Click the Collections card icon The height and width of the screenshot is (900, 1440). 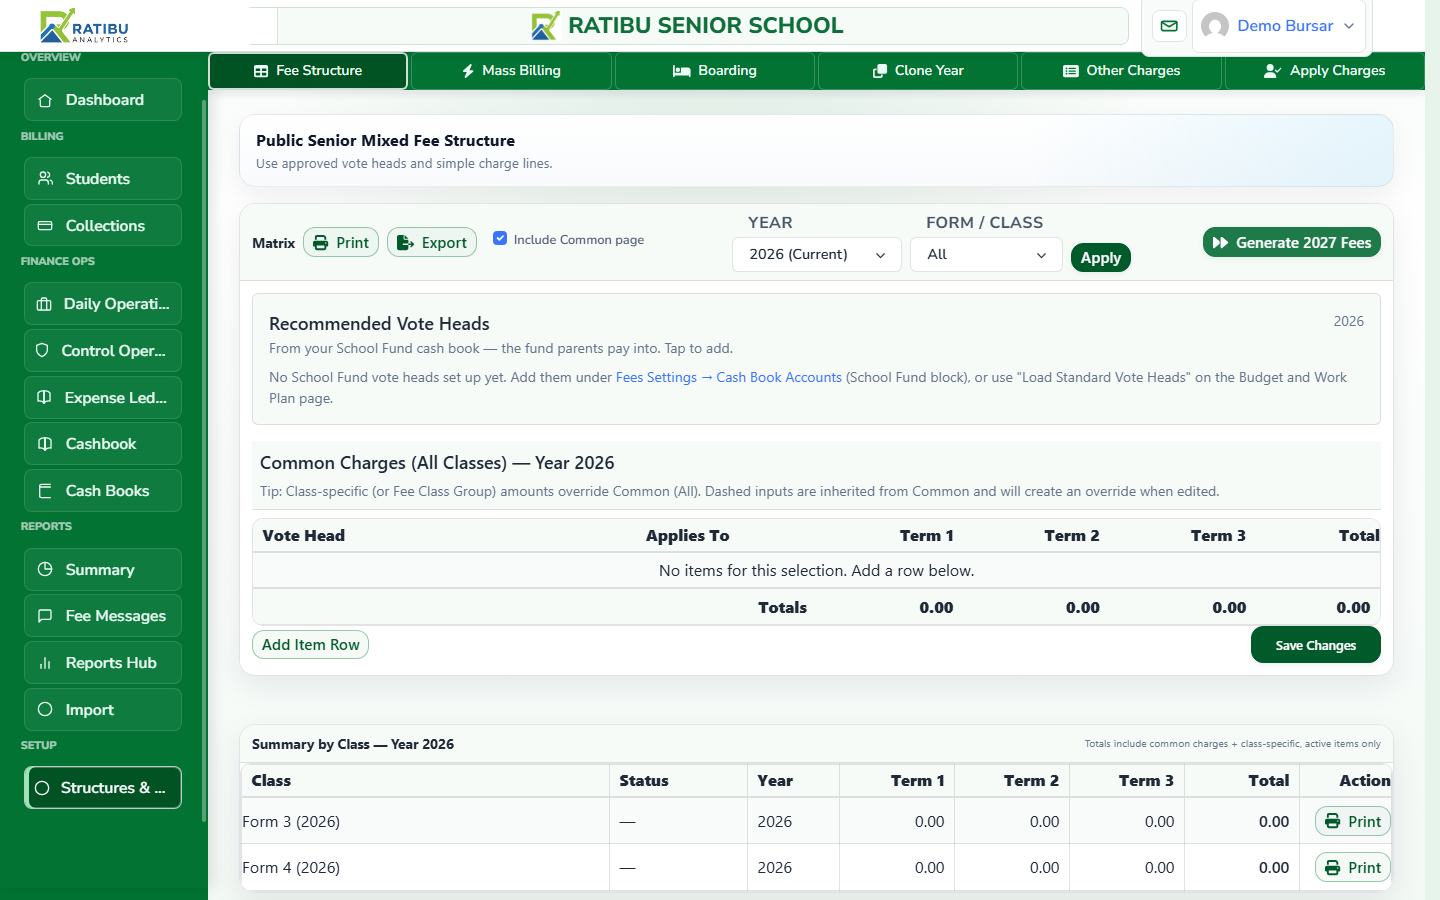(45, 226)
